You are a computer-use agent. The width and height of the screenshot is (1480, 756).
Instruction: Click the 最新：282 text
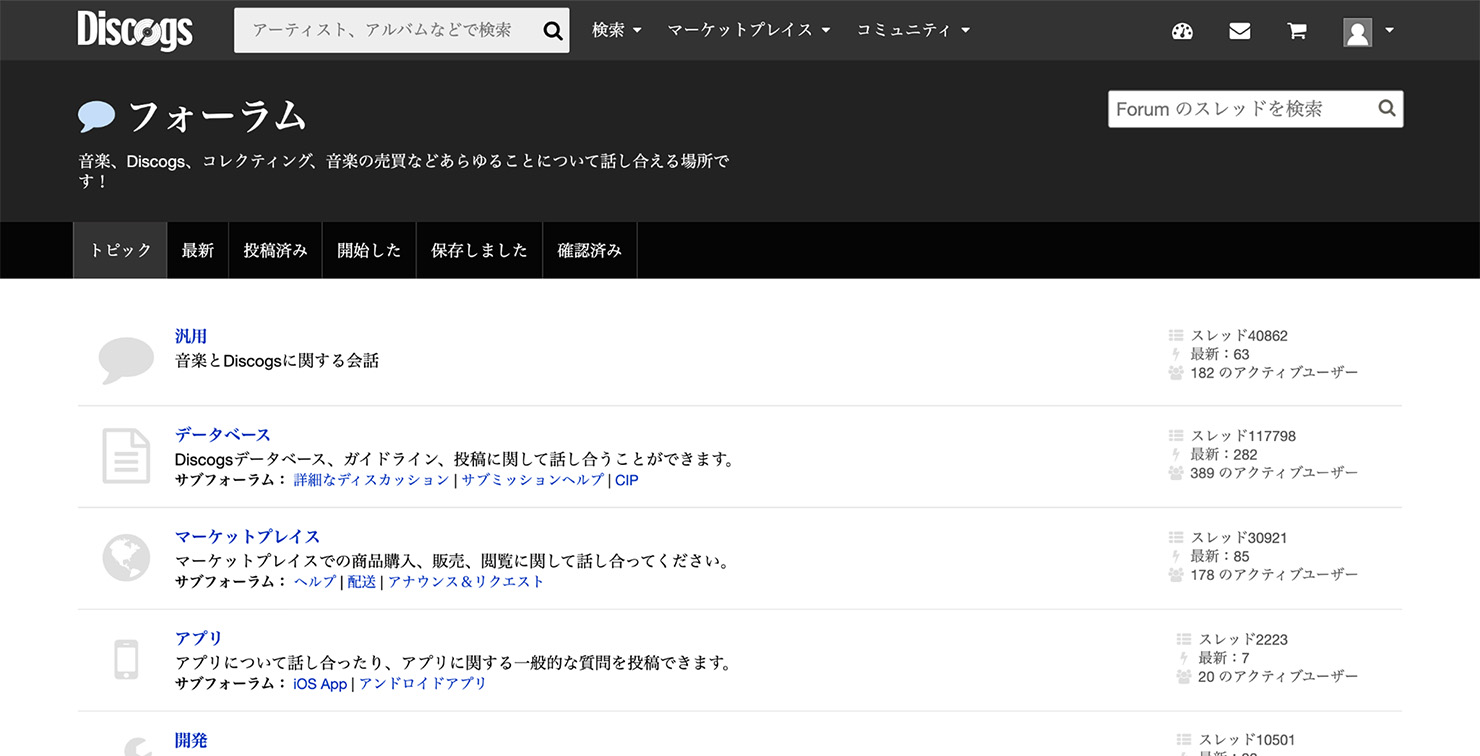pos(1224,454)
